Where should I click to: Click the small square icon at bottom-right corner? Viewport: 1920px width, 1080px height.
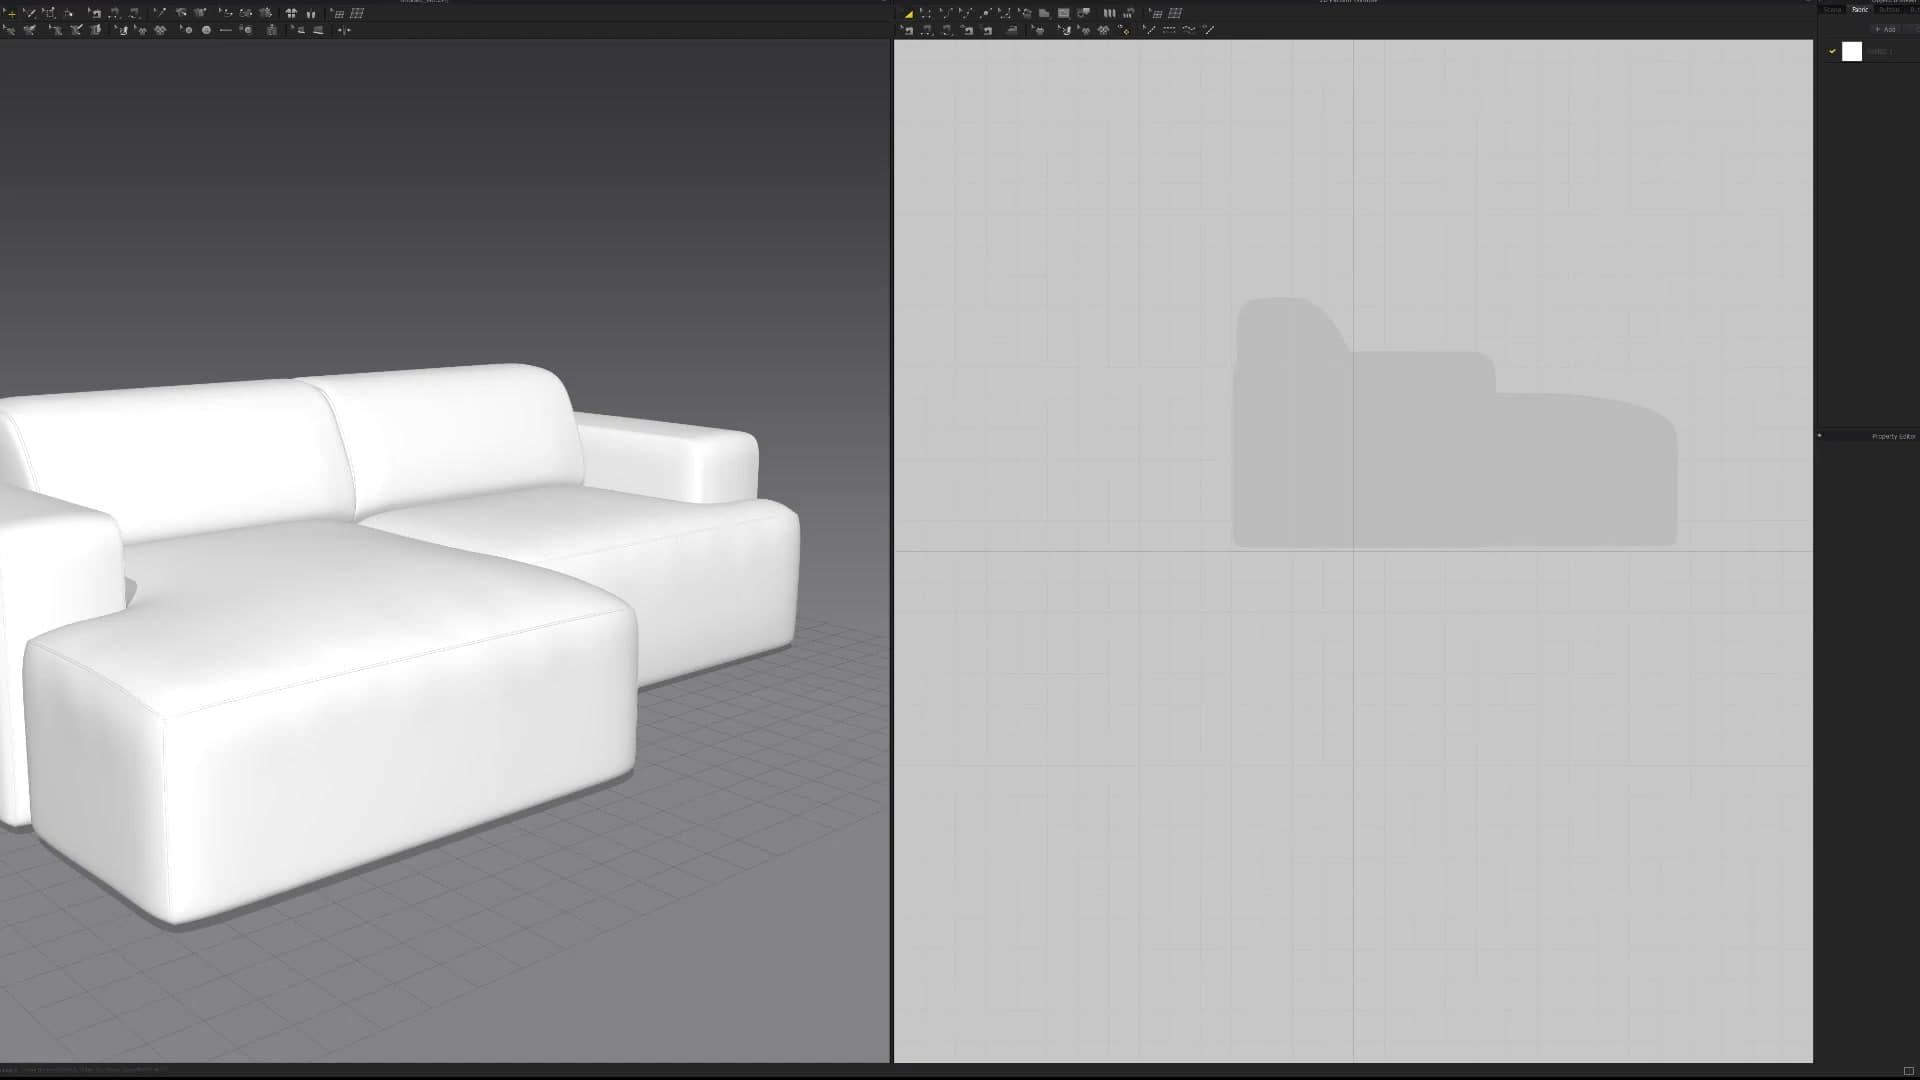[x=1908, y=1071]
